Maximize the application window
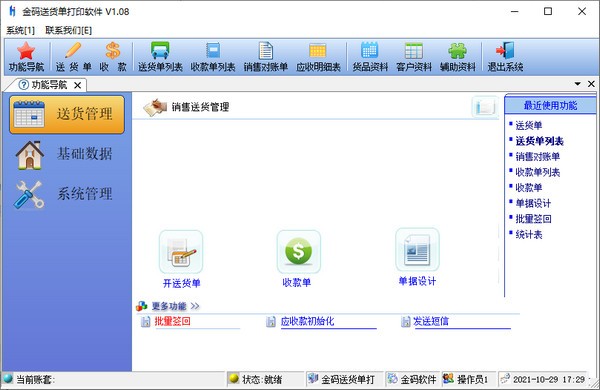 click(548, 11)
